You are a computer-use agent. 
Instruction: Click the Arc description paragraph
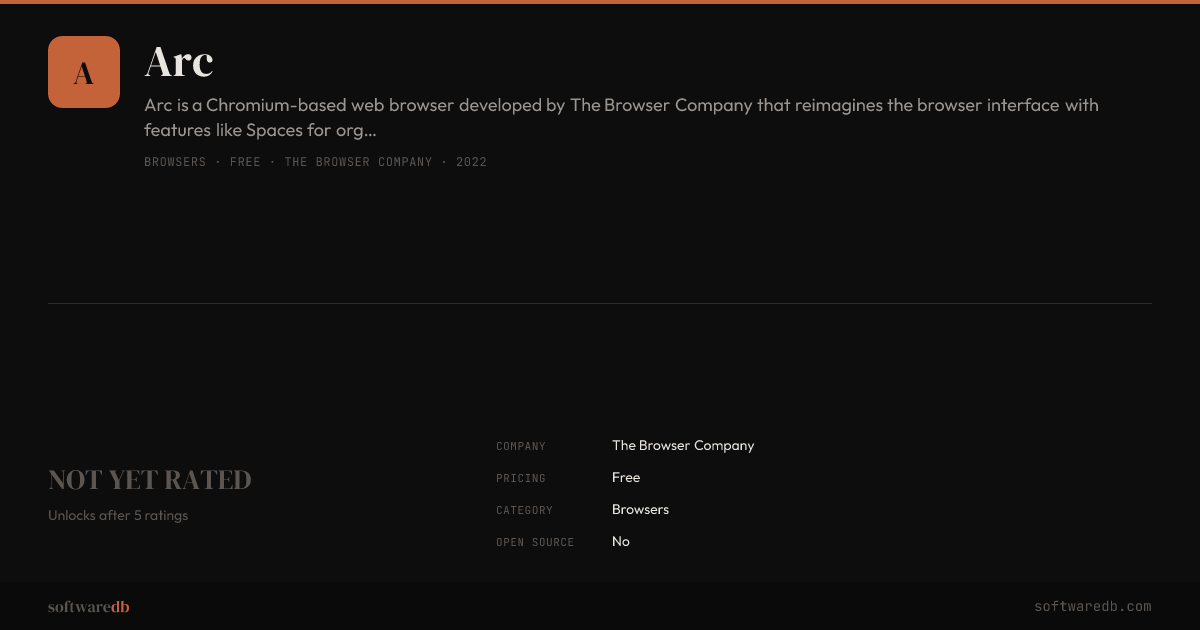pos(621,118)
